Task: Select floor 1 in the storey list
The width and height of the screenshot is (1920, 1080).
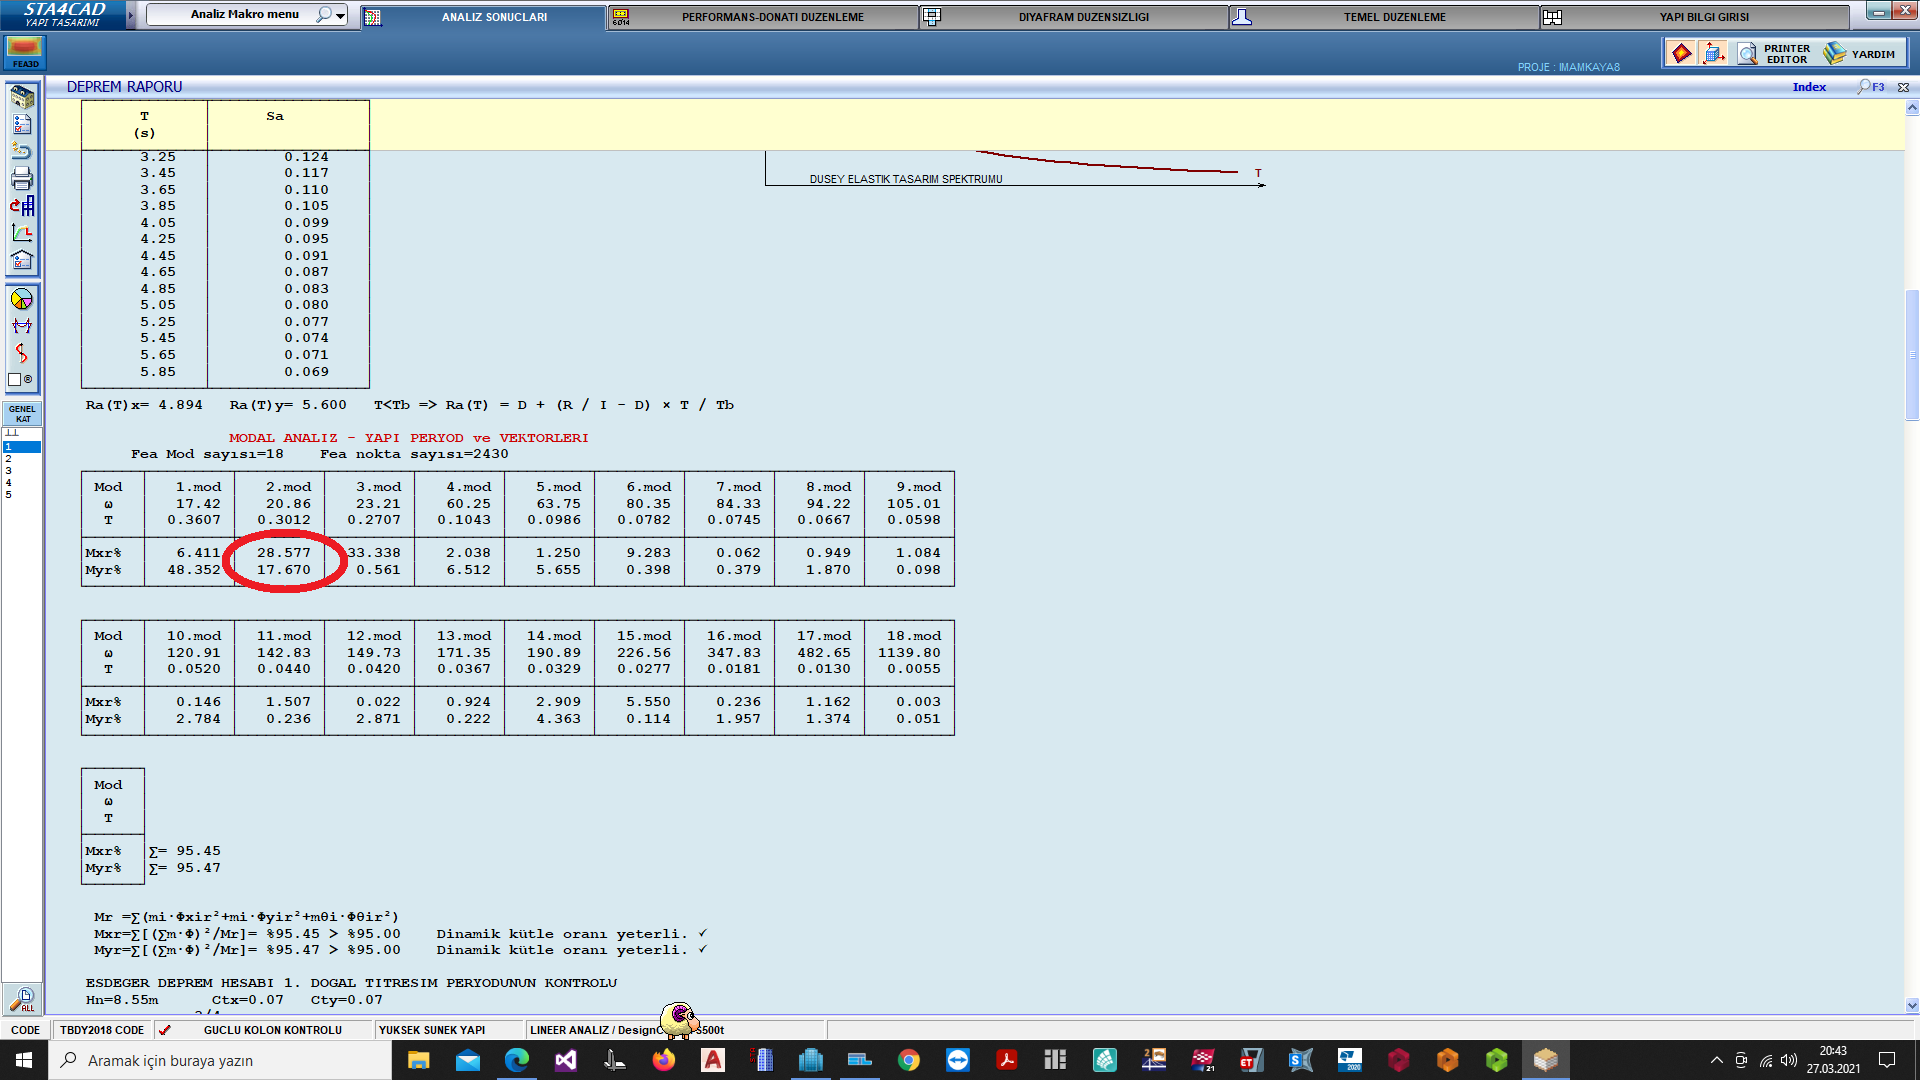Action: point(21,447)
